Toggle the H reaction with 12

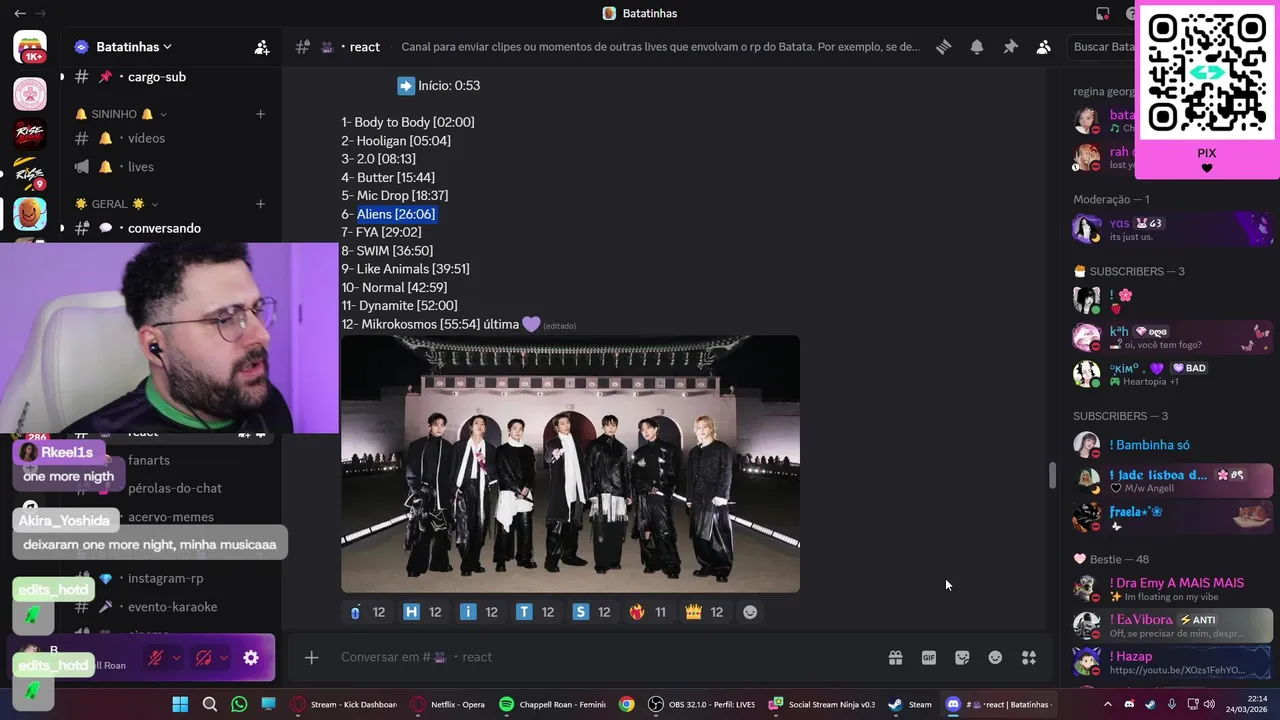tap(422, 612)
